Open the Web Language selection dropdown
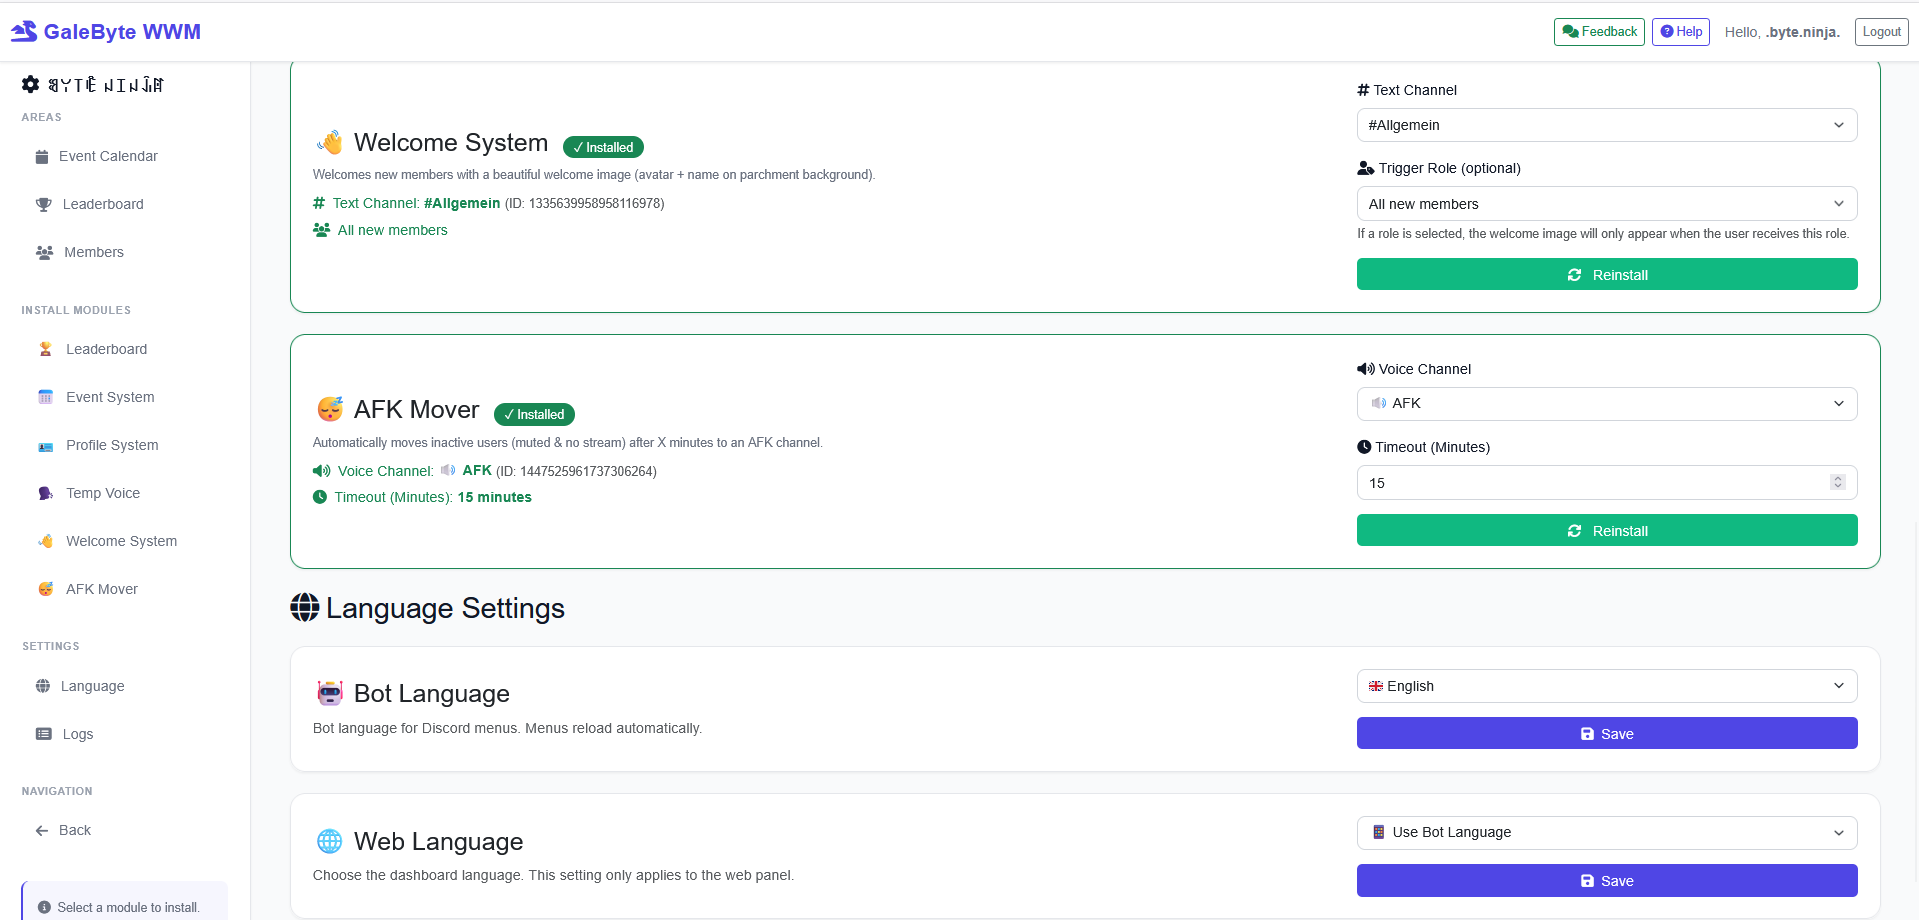Viewport: 1919px width, 920px height. pyautogui.click(x=1606, y=832)
